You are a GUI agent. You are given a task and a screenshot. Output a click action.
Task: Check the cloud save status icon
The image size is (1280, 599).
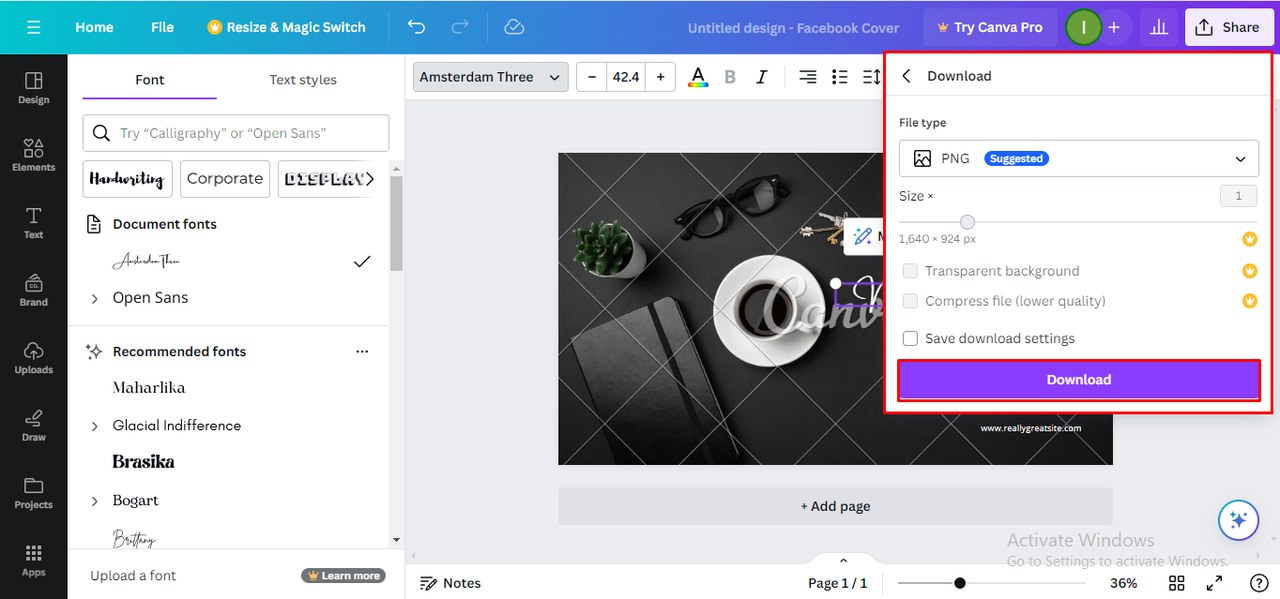click(514, 27)
